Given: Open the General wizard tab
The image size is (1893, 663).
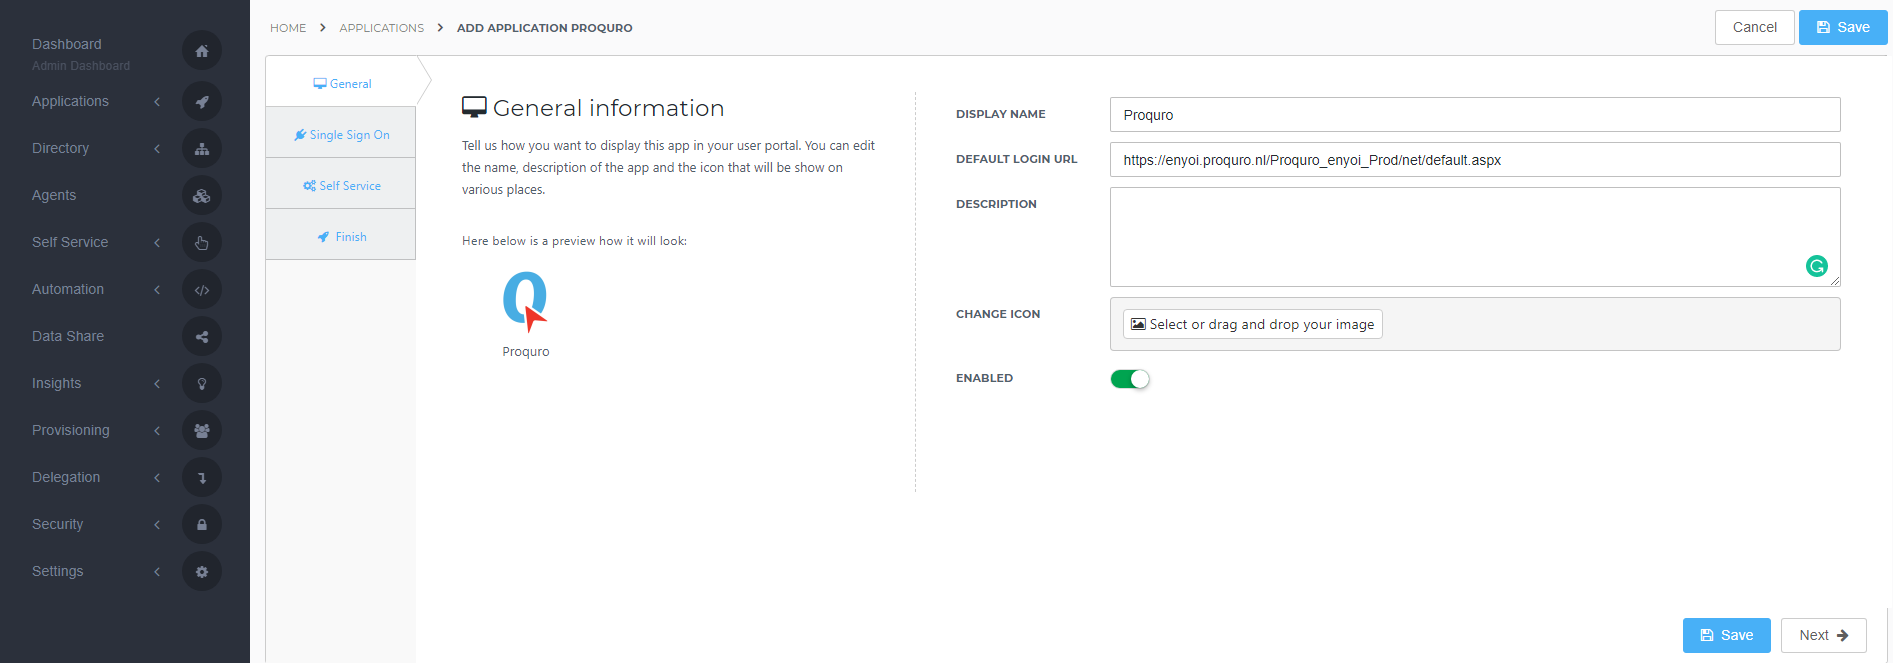Looking at the screenshot, I should 342,84.
